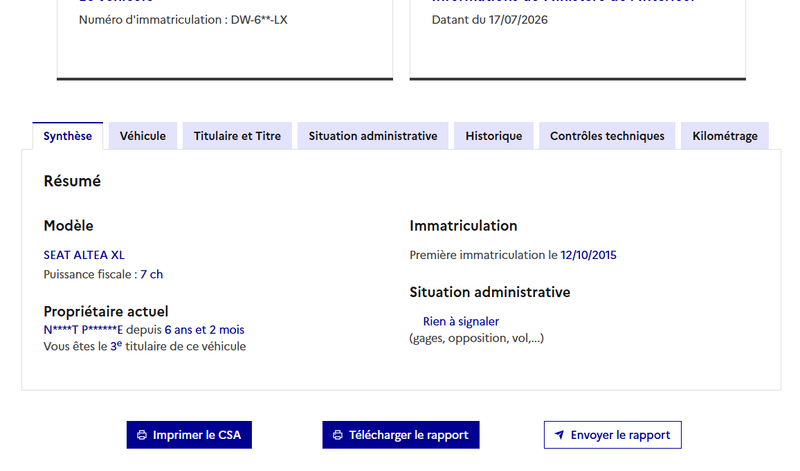This screenshot has height=471, width=800.
Task: Click the duration 6 ans et 2 mois
Action: 205,330
